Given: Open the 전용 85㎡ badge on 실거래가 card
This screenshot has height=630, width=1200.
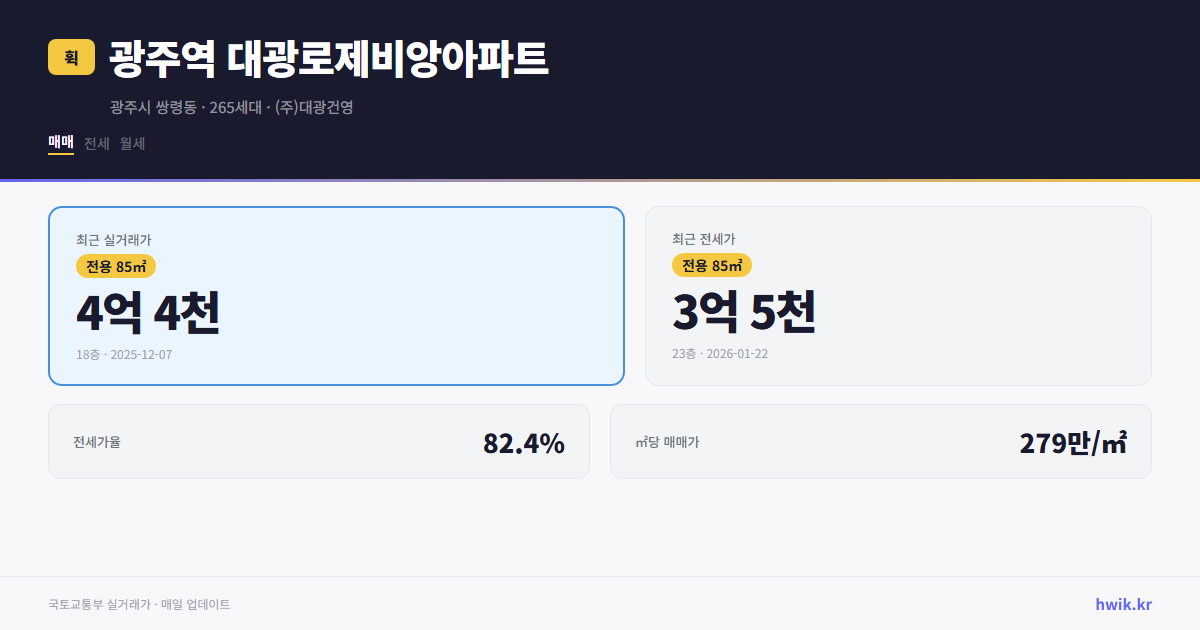Looking at the screenshot, I should click(x=117, y=266).
